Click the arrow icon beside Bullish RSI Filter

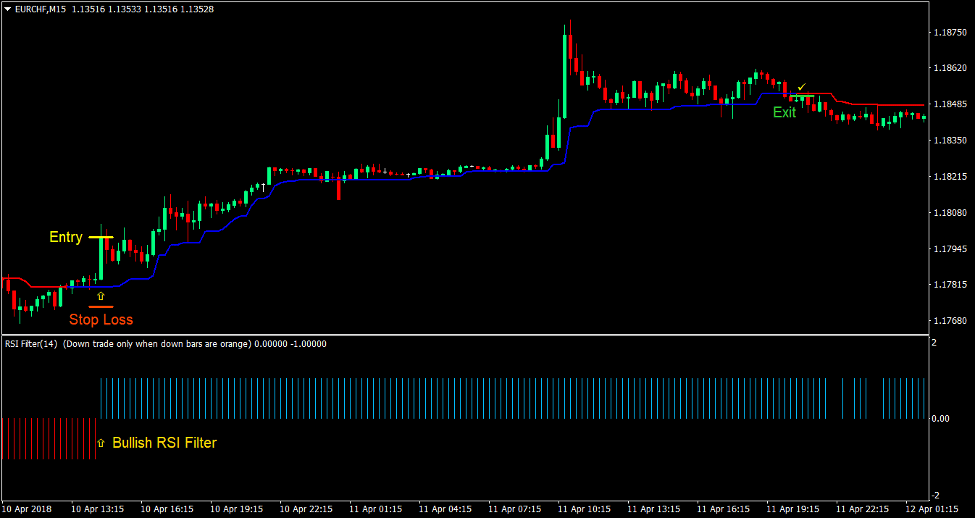pos(100,442)
